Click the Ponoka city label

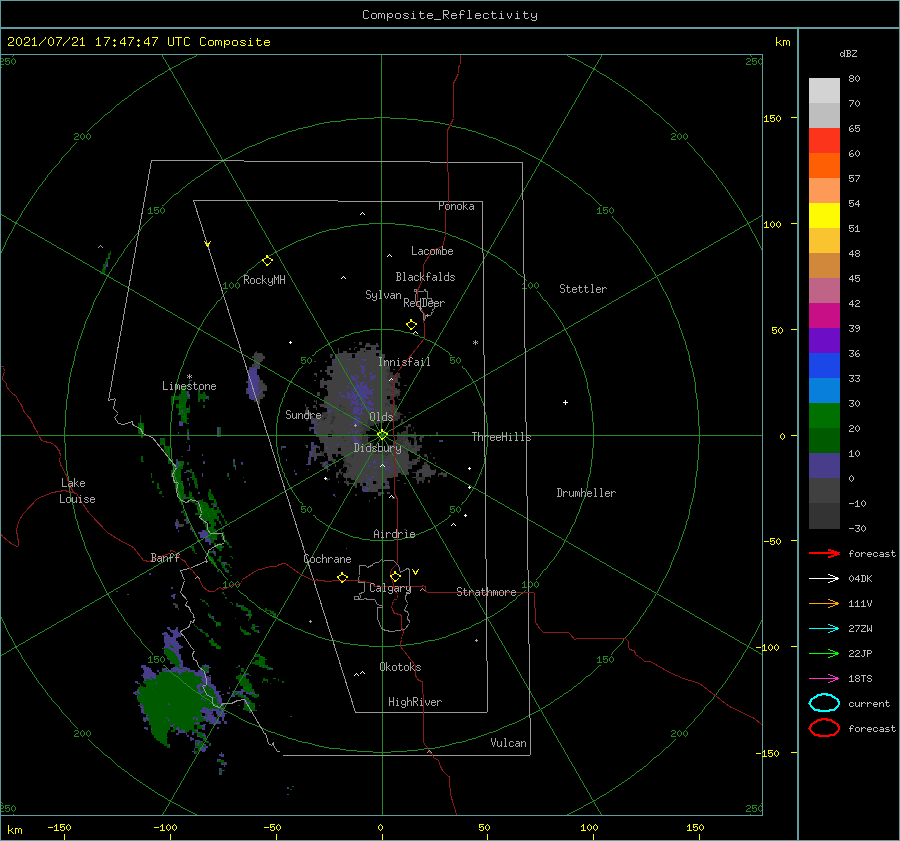click(456, 206)
